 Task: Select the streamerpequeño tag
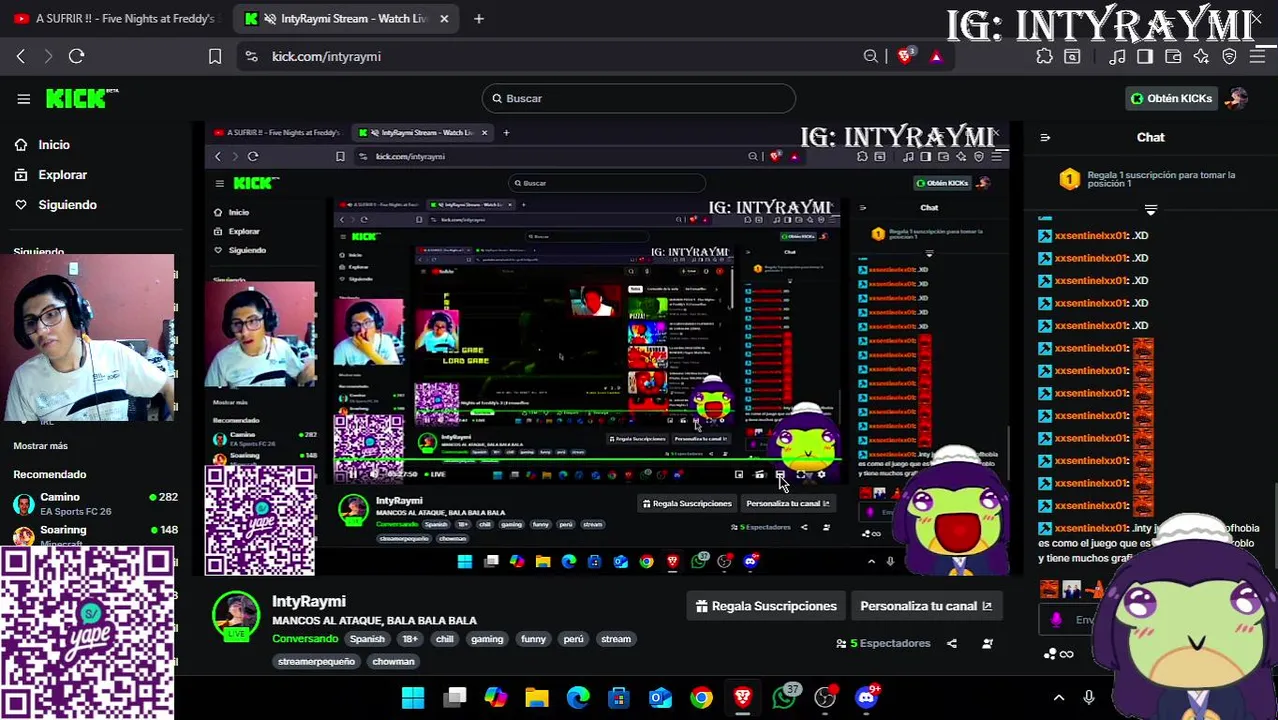[x=316, y=661]
